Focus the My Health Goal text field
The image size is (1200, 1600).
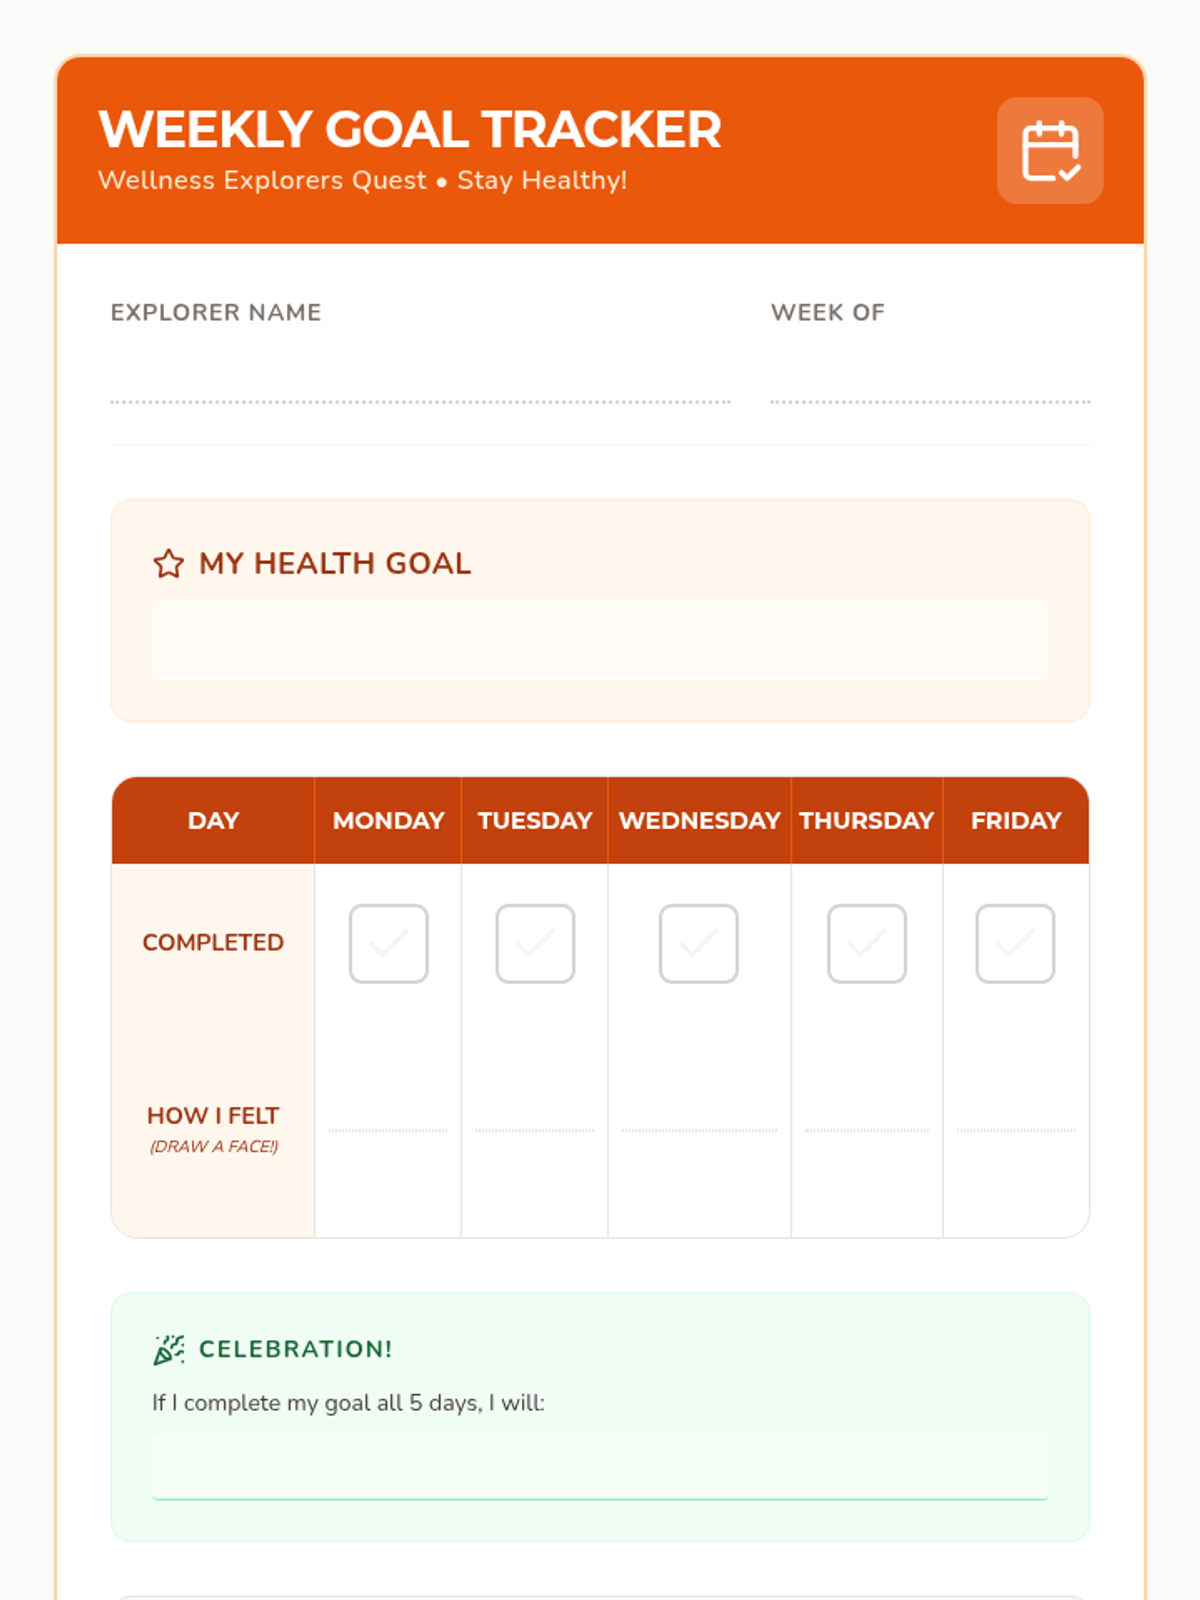pos(600,641)
